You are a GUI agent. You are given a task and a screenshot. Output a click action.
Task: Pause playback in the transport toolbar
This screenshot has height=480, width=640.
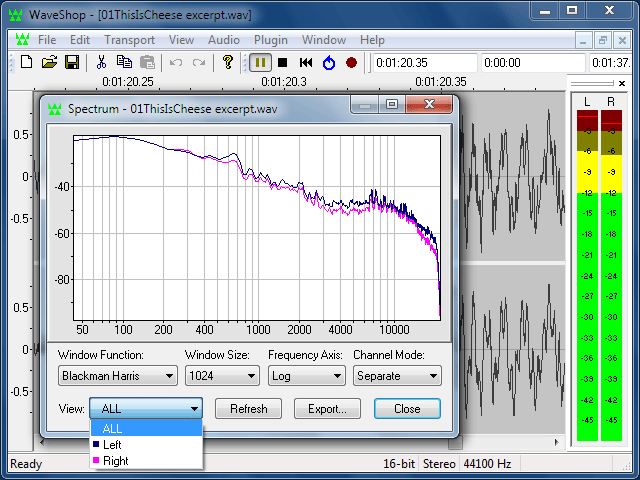(x=260, y=62)
